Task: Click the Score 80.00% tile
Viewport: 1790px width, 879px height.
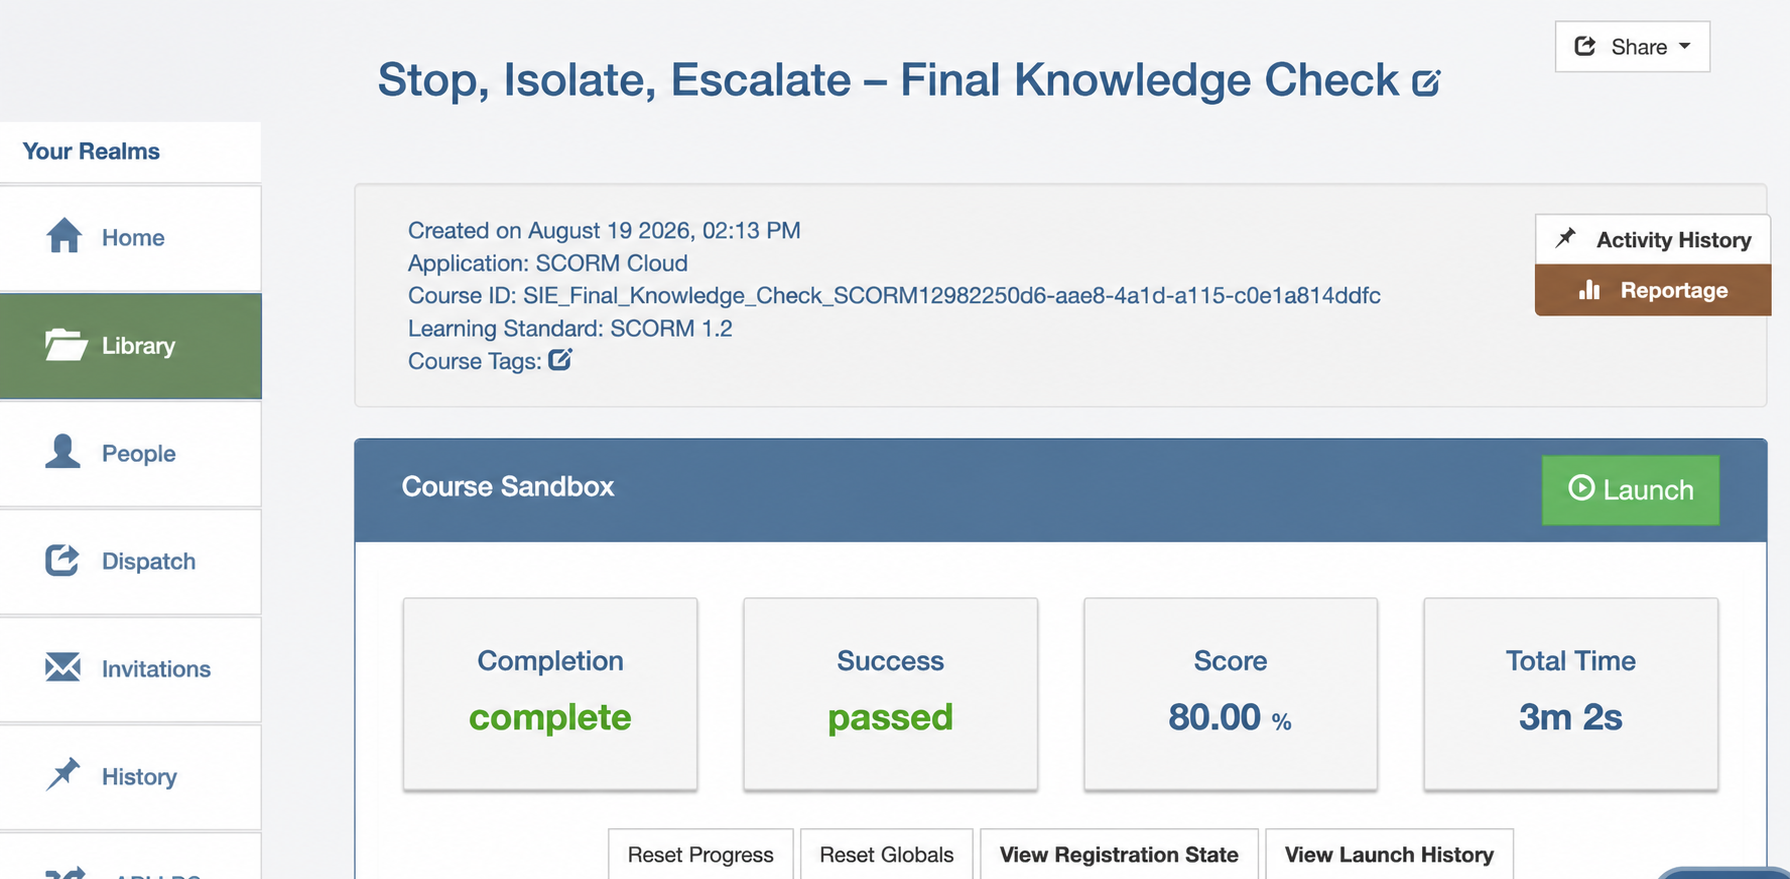Action: point(1230,693)
